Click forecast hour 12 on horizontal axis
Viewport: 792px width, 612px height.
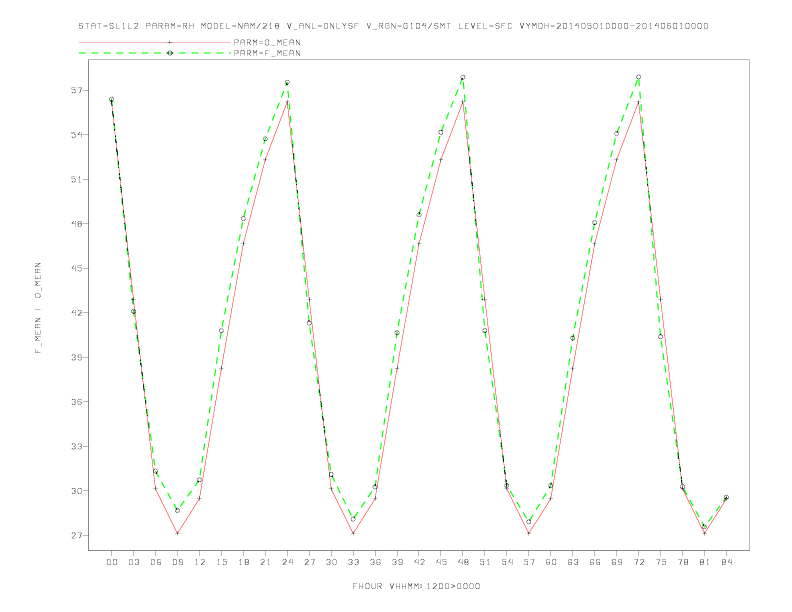(x=200, y=562)
